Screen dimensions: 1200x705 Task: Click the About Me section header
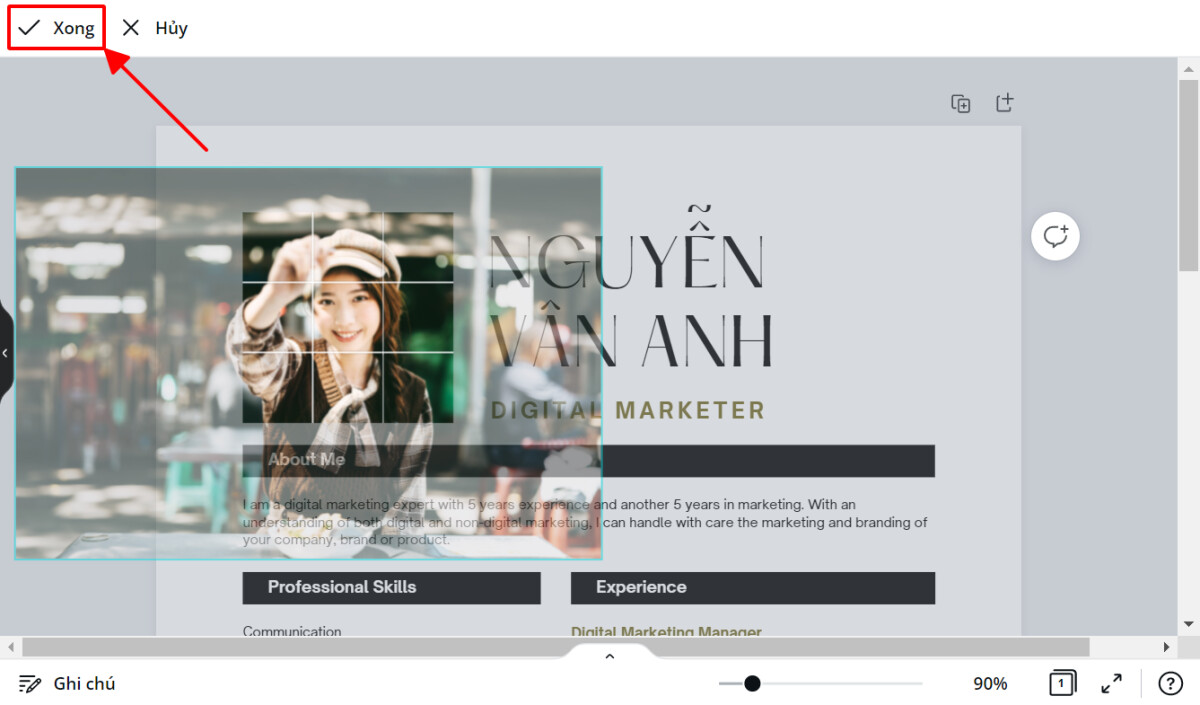coord(588,461)
